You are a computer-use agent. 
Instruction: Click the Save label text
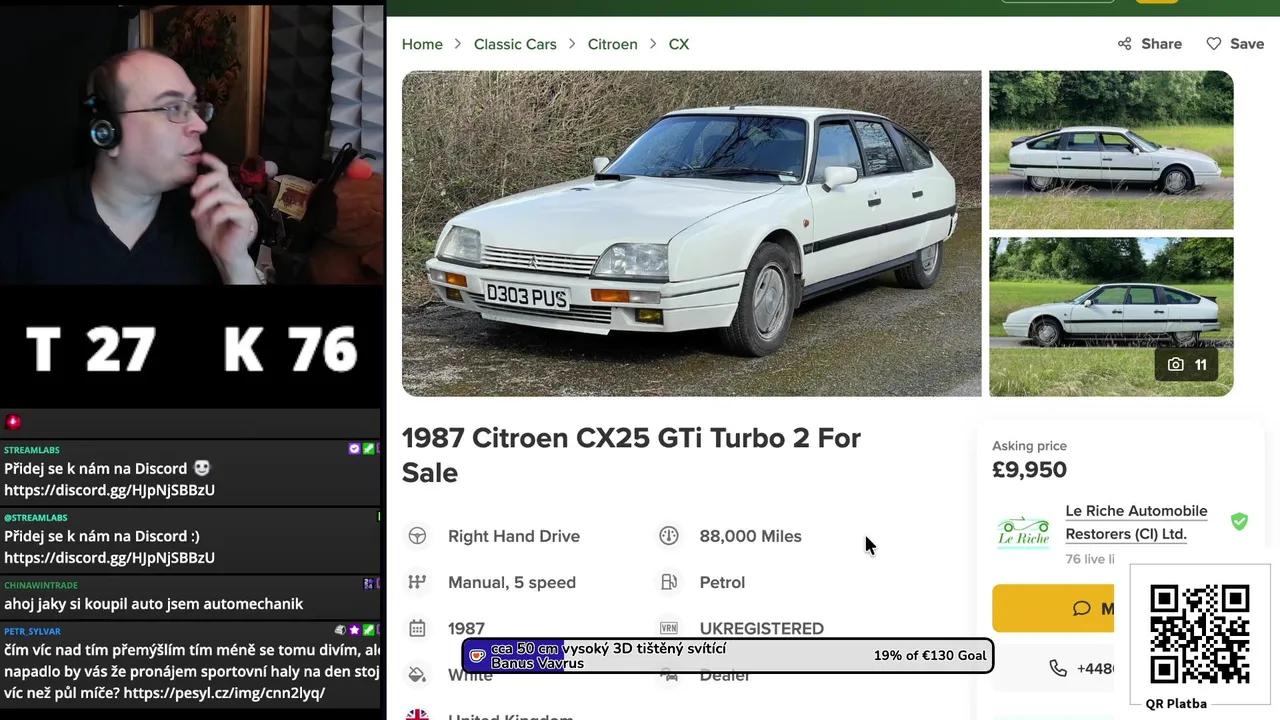point(1247,44)
